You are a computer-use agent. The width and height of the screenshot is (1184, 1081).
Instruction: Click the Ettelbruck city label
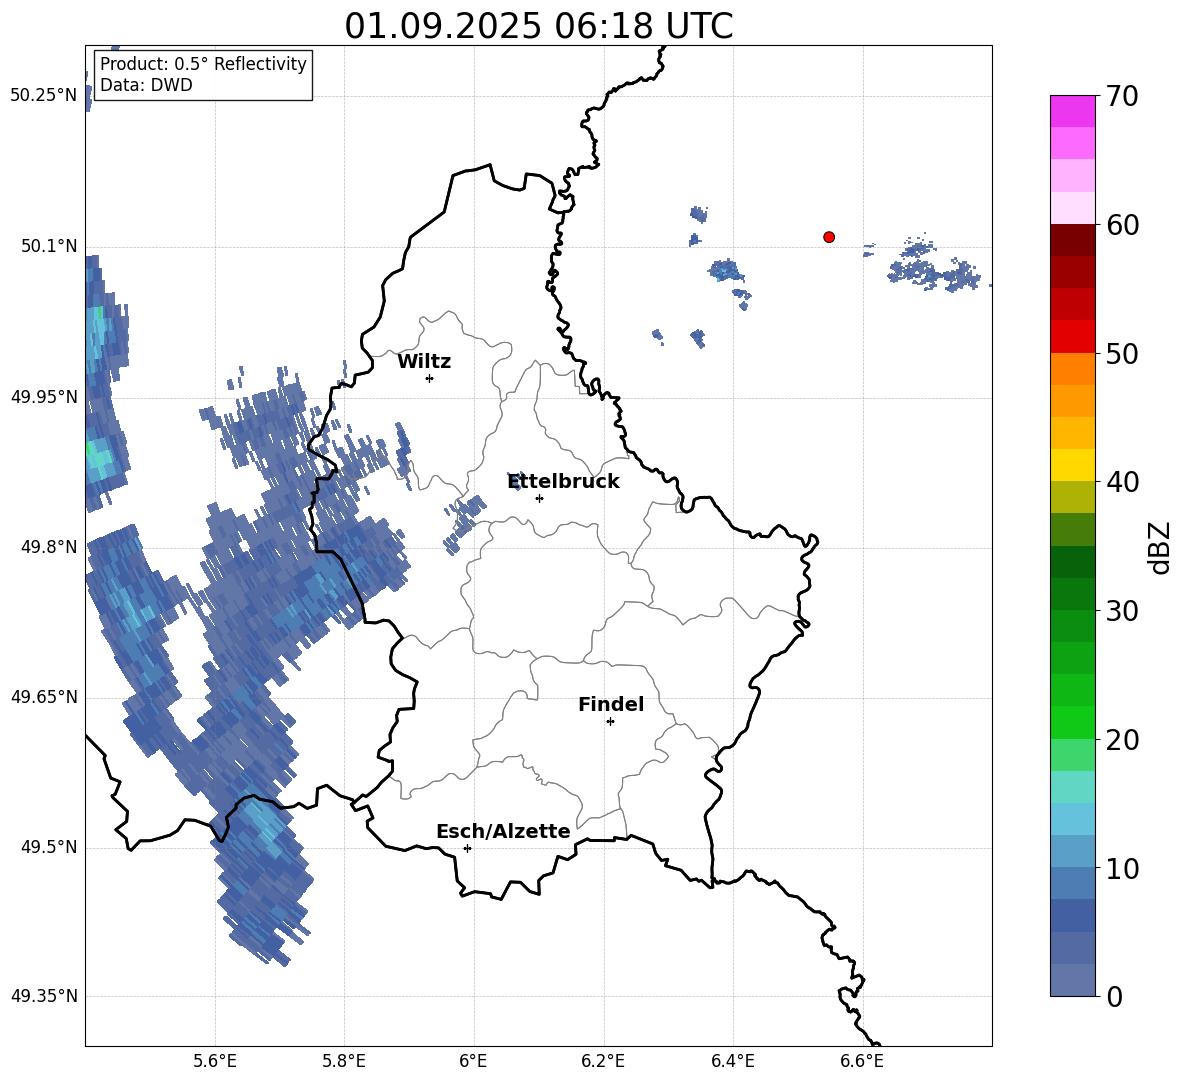[x=563, y=482]
